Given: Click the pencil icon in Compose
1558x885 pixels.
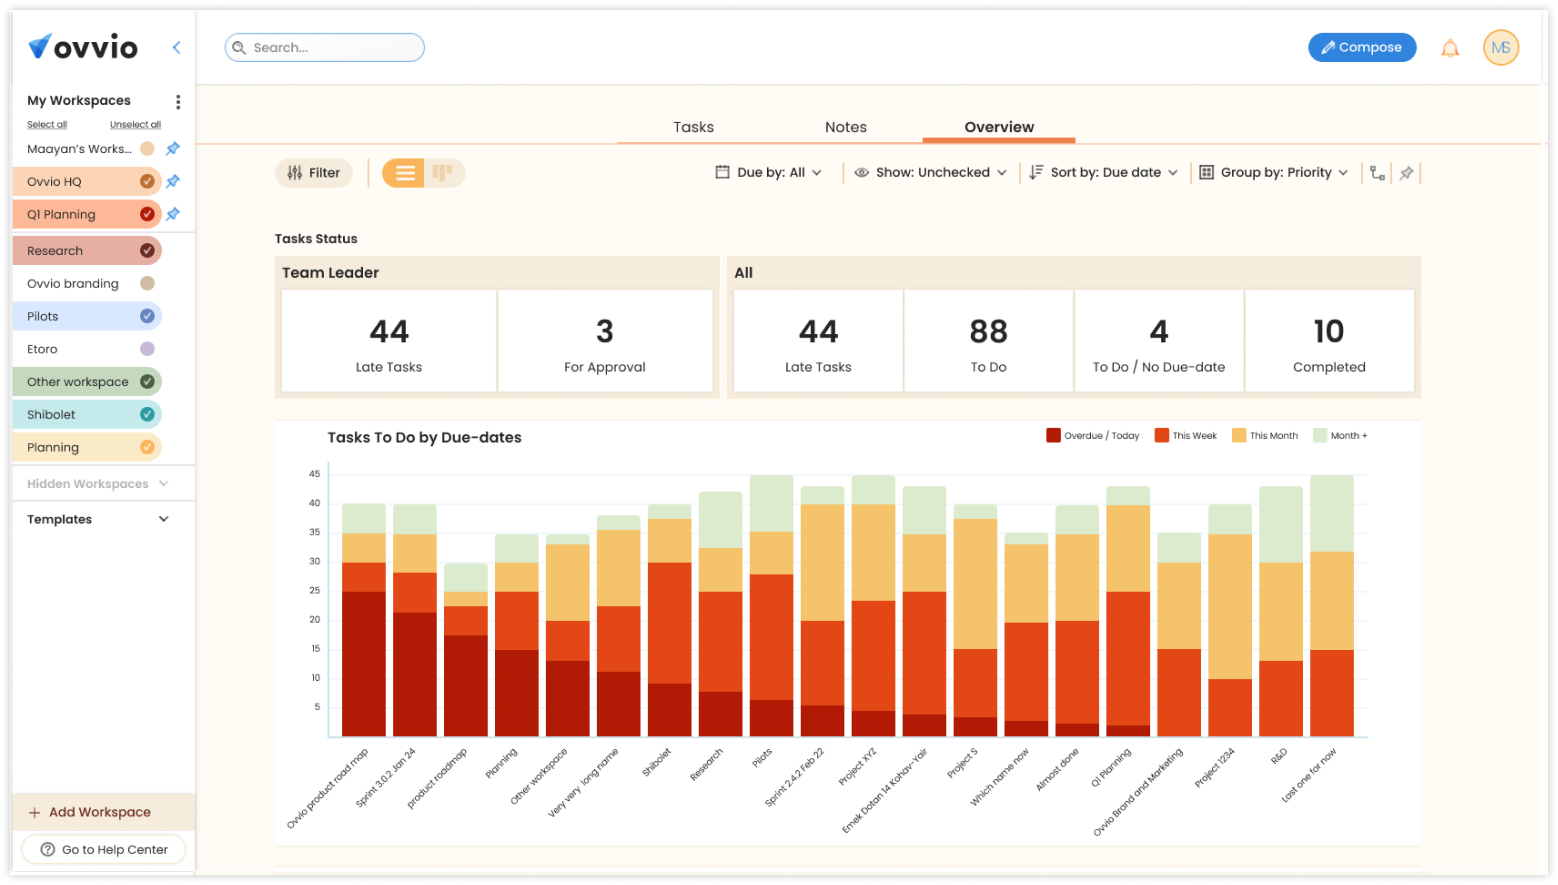Looking at the screenshot, I should (x=1328, y=47).
